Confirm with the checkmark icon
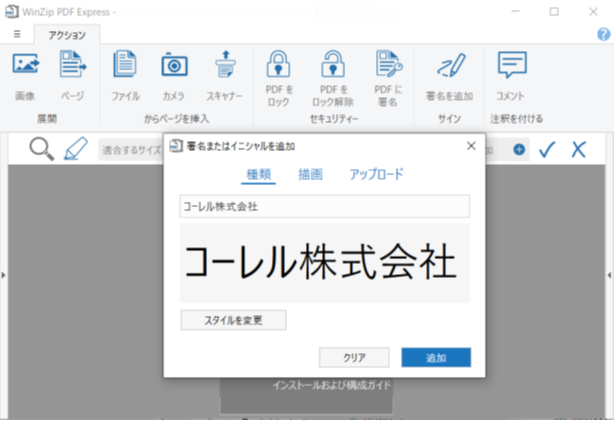 click(547, 149)
